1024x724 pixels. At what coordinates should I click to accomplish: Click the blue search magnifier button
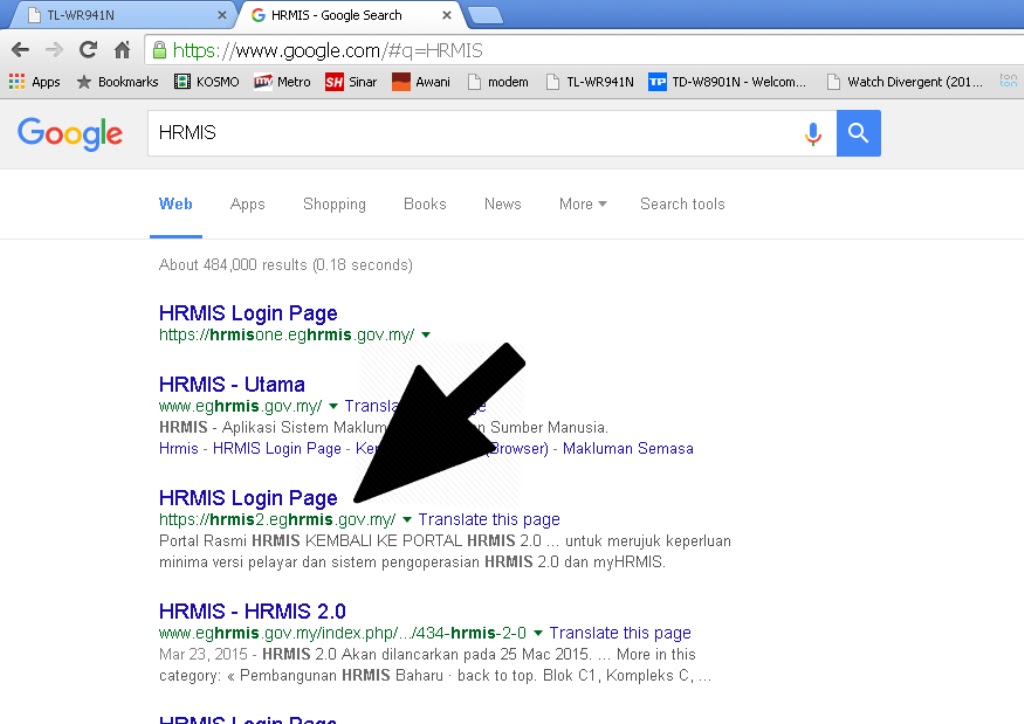coord(858,133)
